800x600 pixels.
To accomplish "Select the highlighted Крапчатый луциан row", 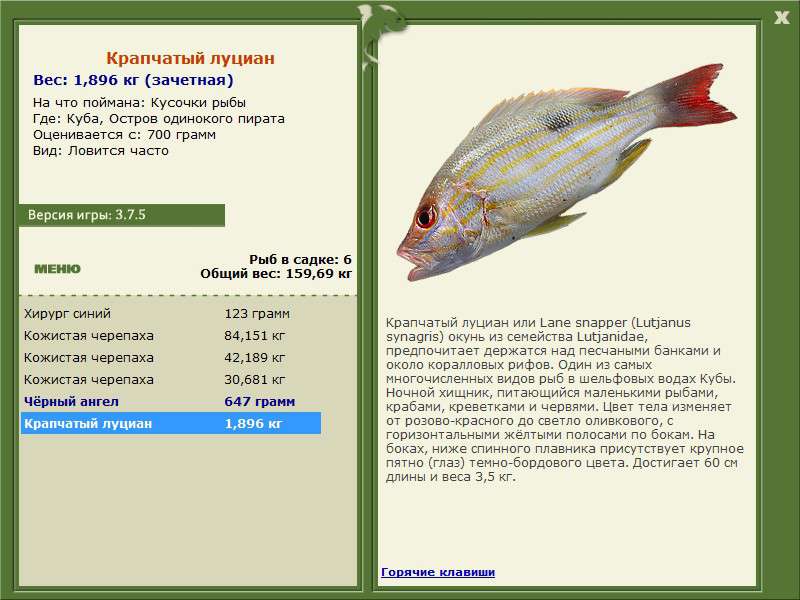I will (x=171, y=423).
